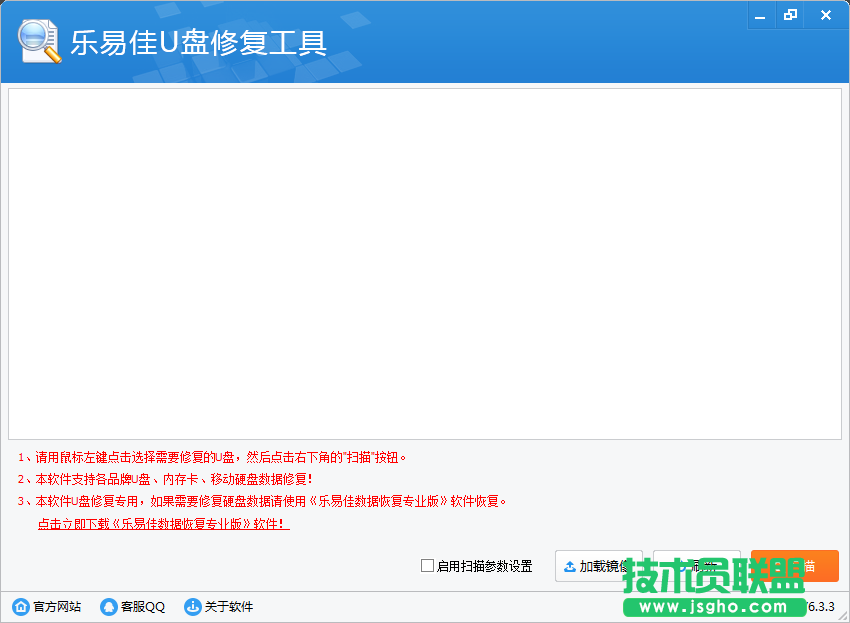Click the window restore icon in title bar

pos(789,15)
